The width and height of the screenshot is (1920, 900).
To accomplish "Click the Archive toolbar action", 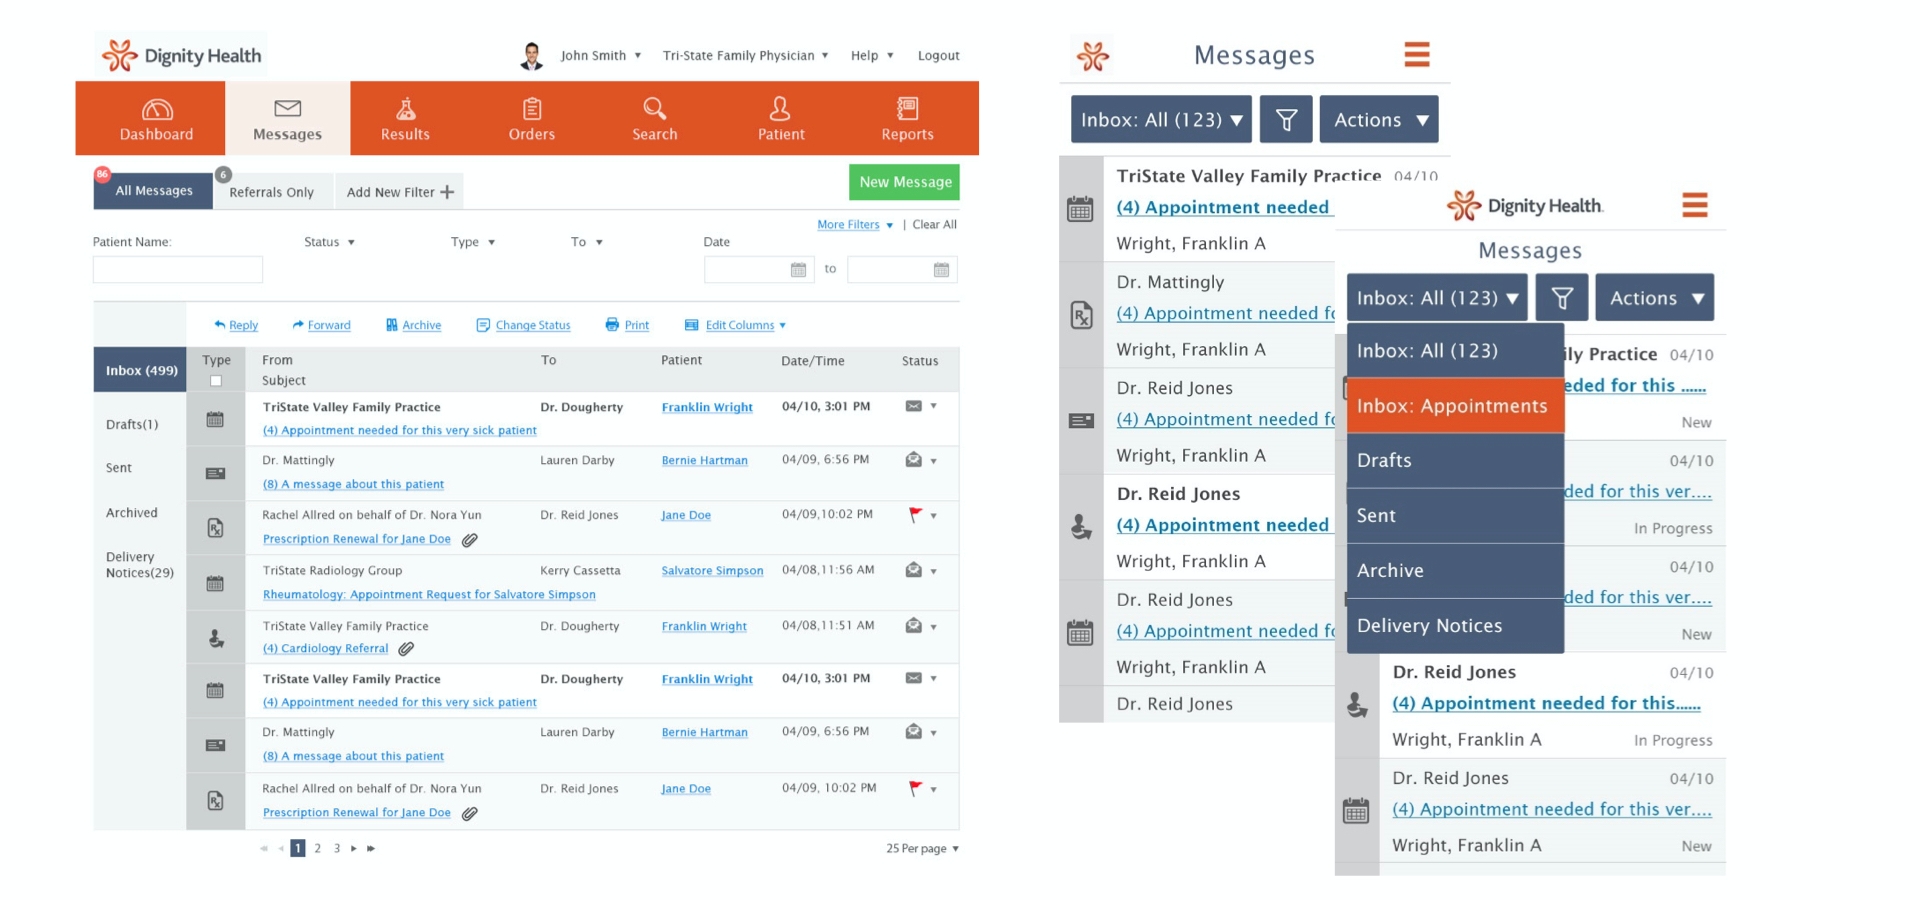I will [413, 325].
